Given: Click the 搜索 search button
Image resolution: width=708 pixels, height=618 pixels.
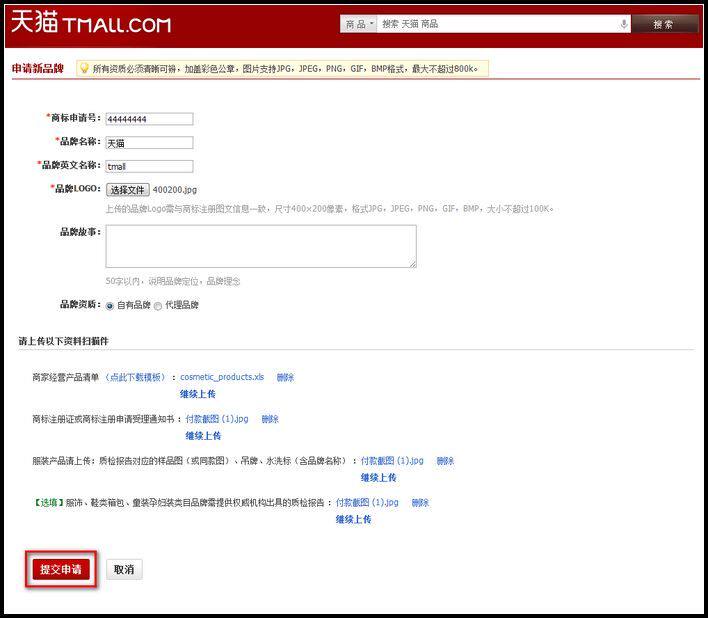Looking at the screenshot, I should click(665, 24).
